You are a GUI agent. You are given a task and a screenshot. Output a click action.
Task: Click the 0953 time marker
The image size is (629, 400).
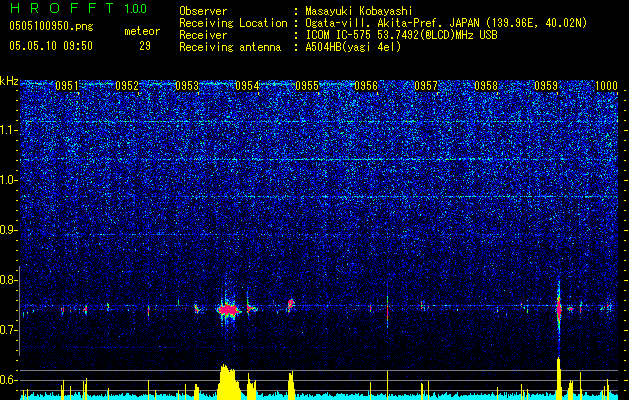(187, 86)
